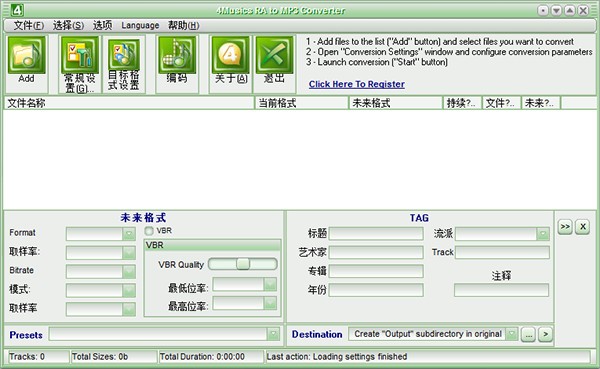
Task: Click the Click Here To Register link
Action: (357, 84)
